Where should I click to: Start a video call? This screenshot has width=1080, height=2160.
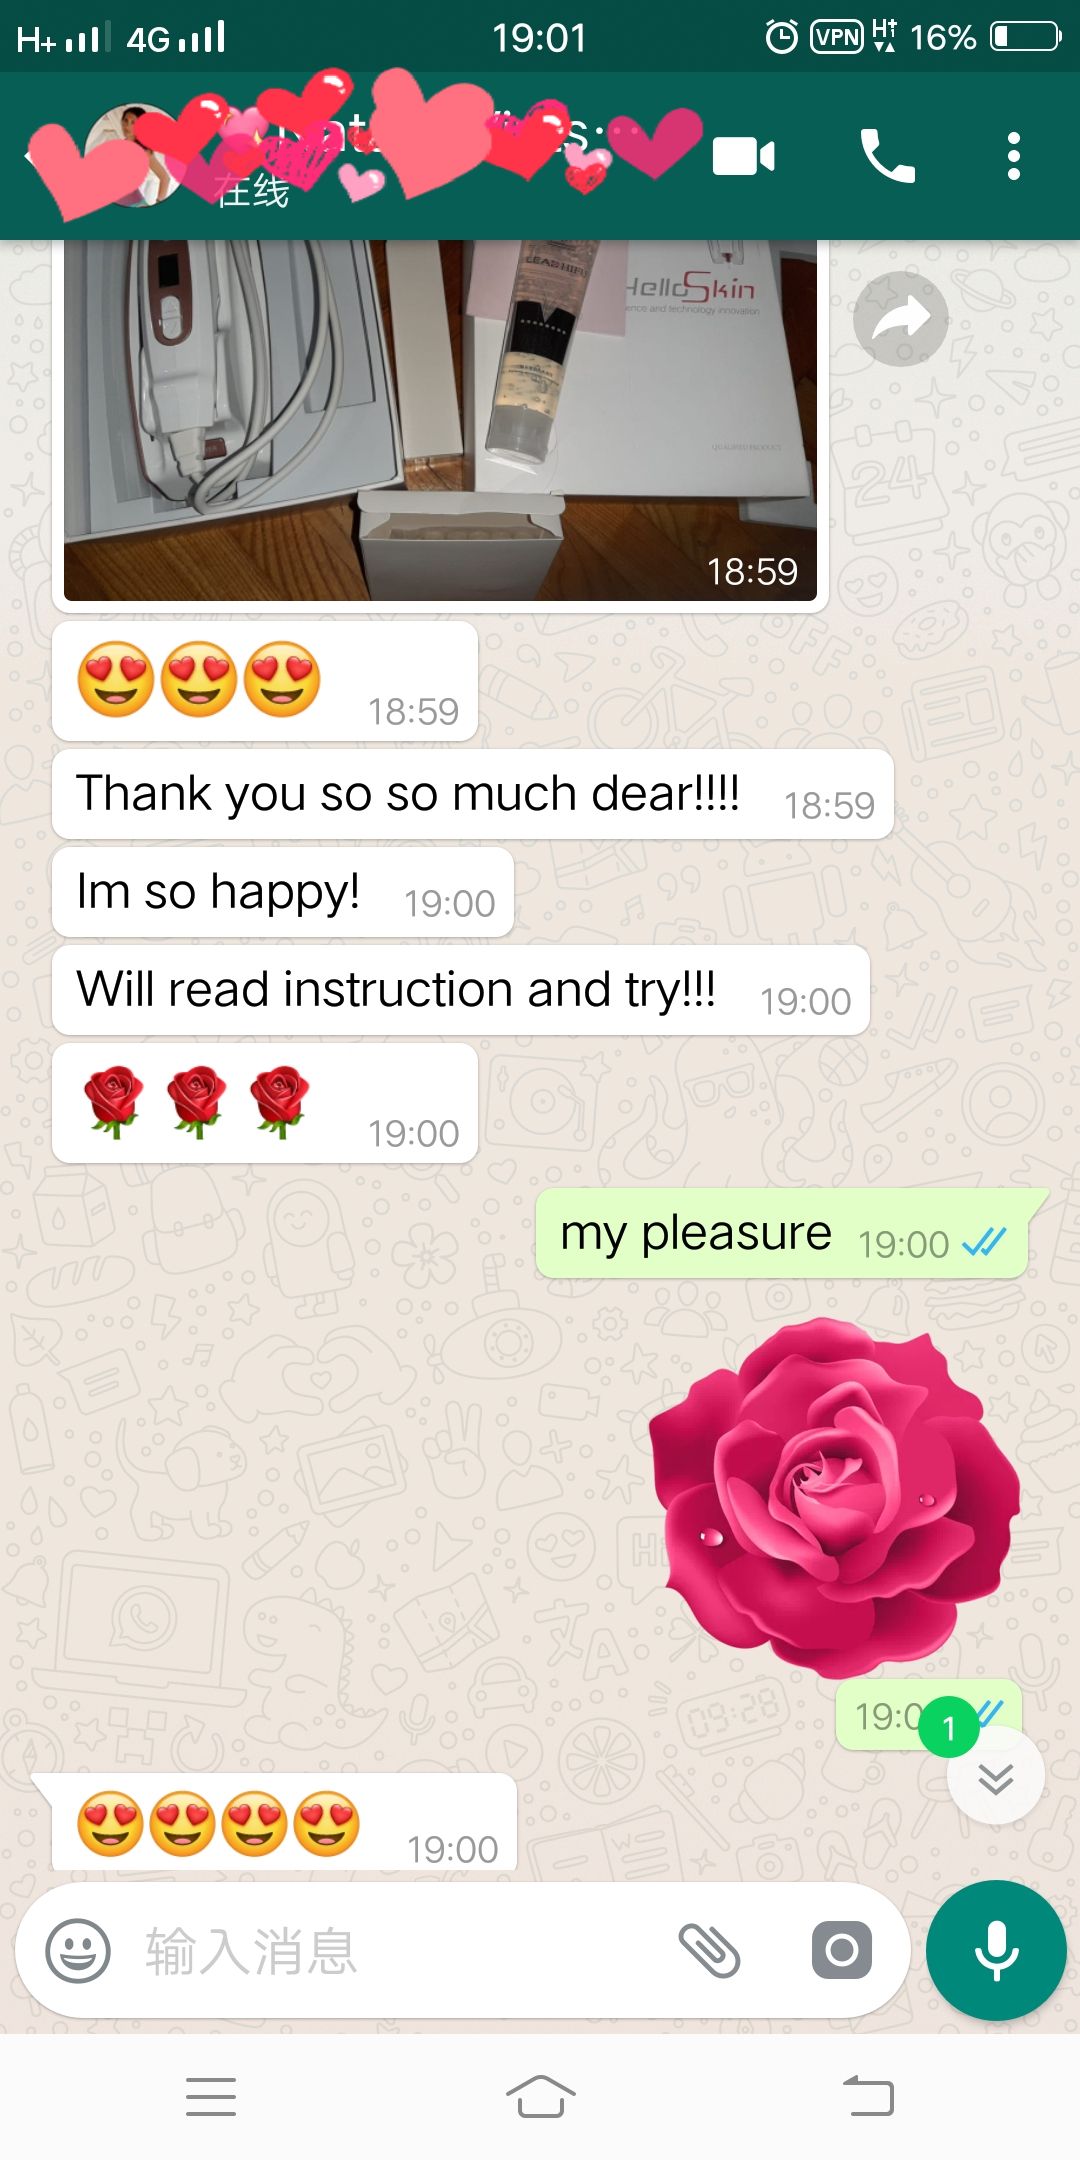click(743, 157)
